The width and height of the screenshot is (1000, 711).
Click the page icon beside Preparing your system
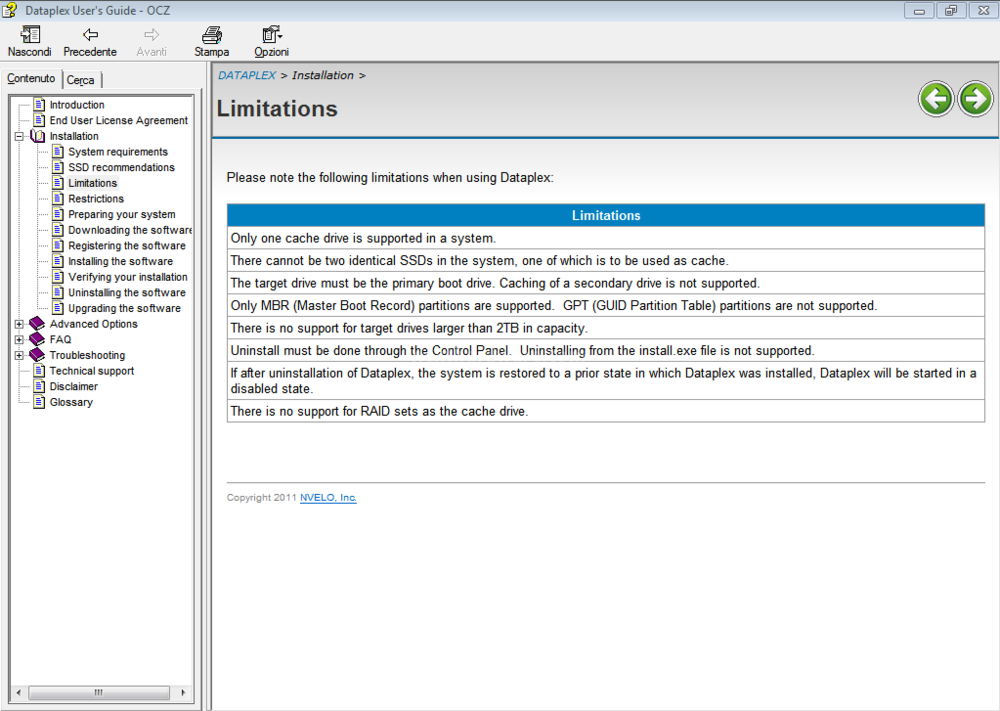58,214
